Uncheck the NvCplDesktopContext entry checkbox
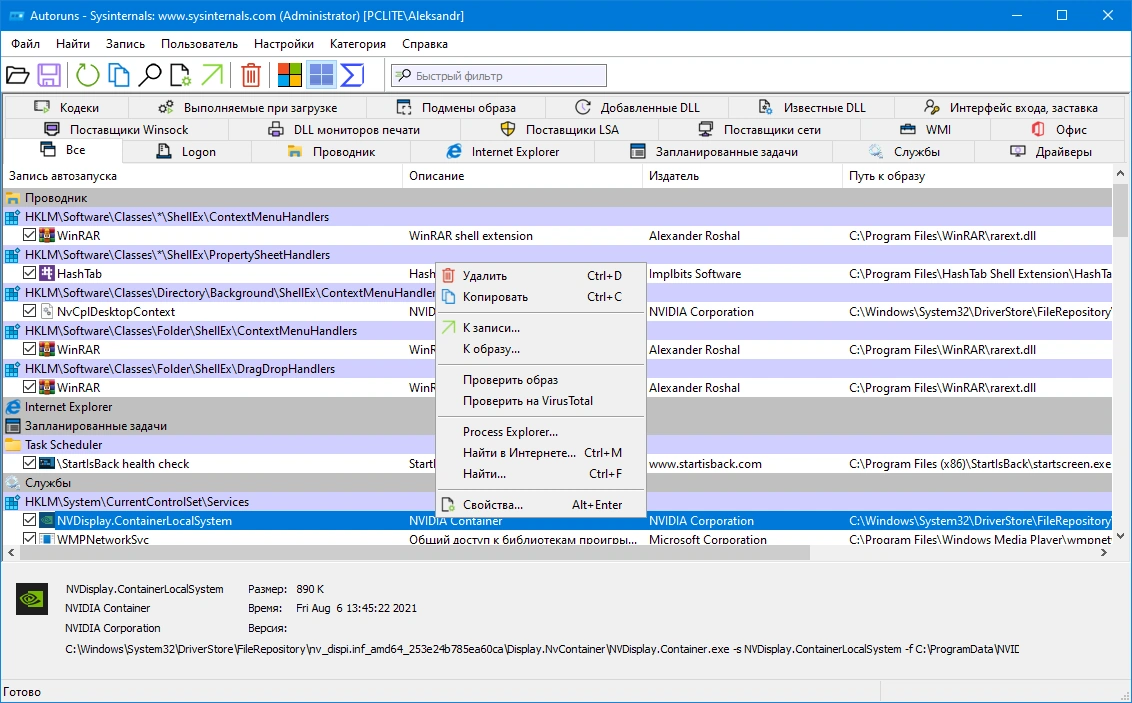Viewport: 1132px width, 703px height. click(x=30, y=312)
